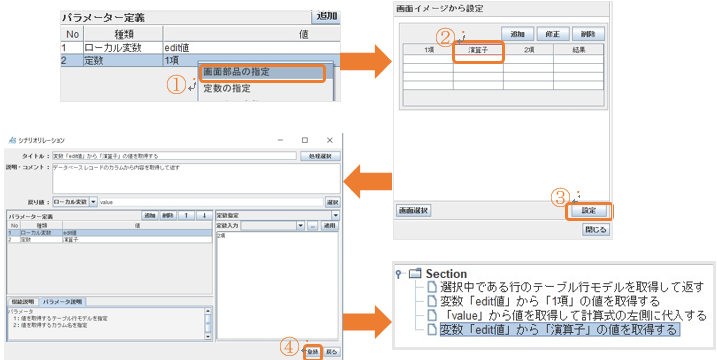Image resolution: width=717 pixels, height=360 pixels.
Task: Click the タイトル text field
Action: coord(174,156)
